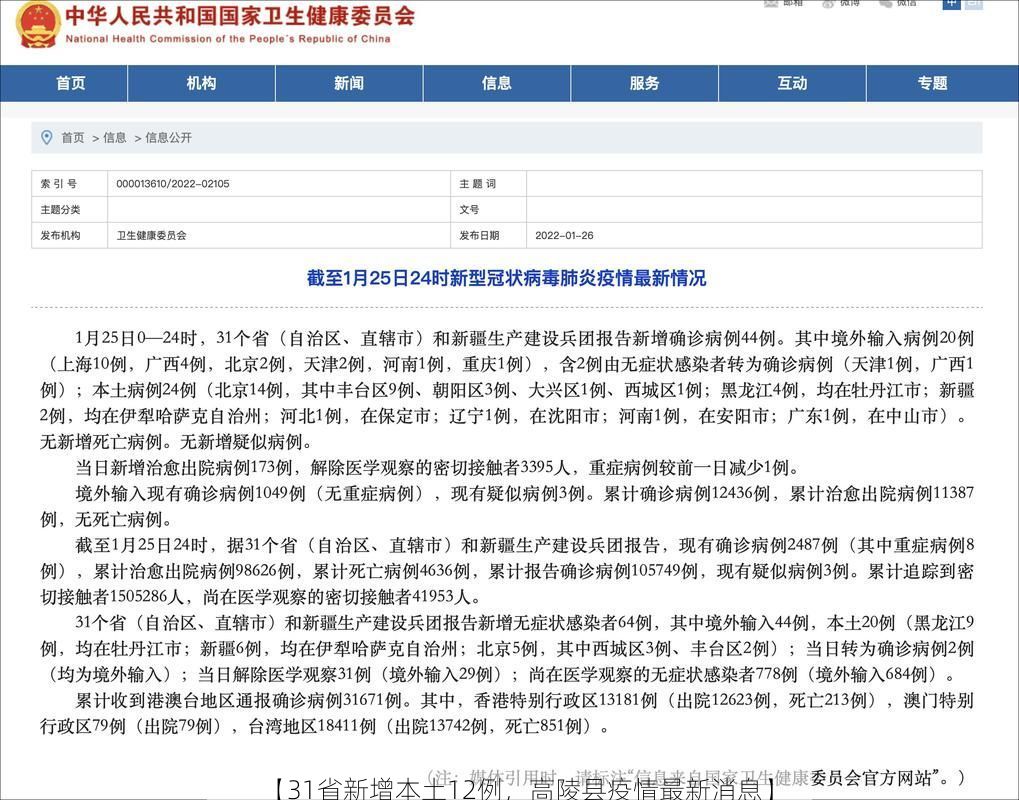The width and height of the screenshot is (1019, 800).
Task: Open 信息公开 from the breadcrumb
Action: 166,137
